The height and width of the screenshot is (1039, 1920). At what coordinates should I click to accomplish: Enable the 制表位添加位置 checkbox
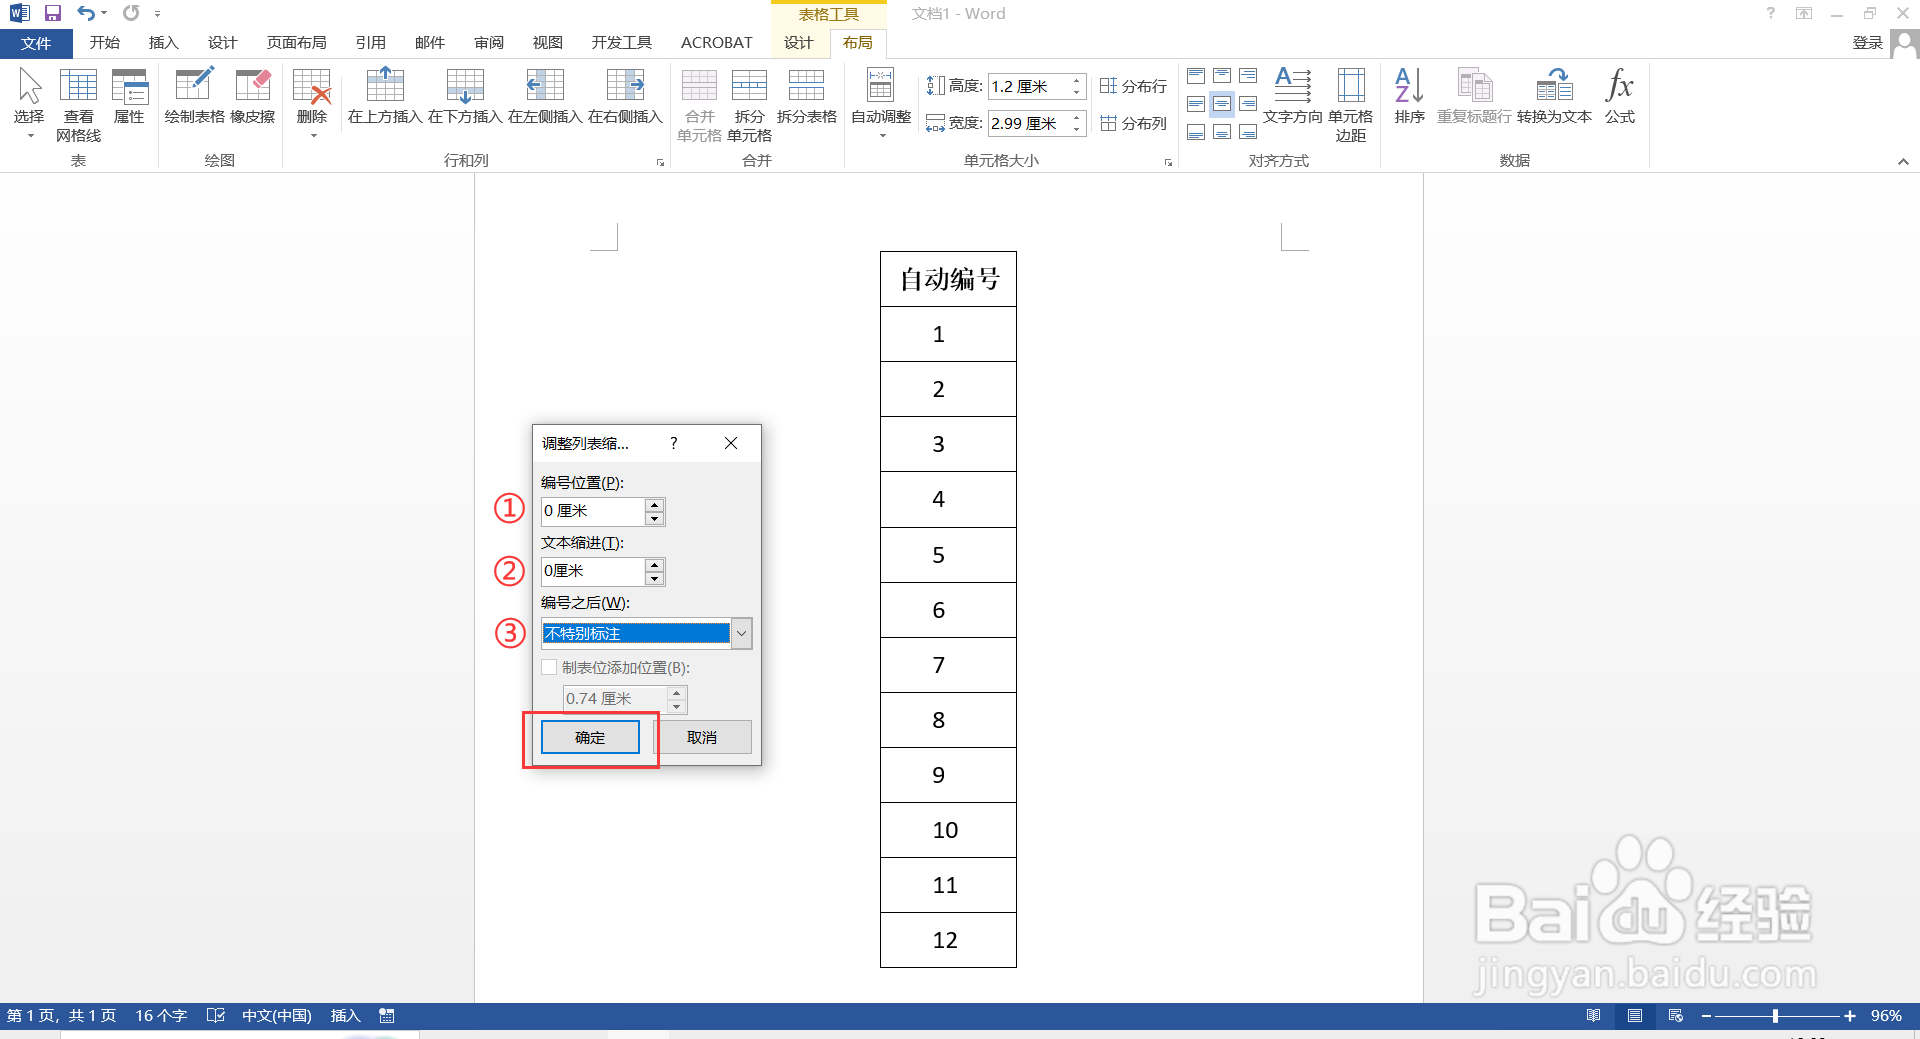click(549, 667)
